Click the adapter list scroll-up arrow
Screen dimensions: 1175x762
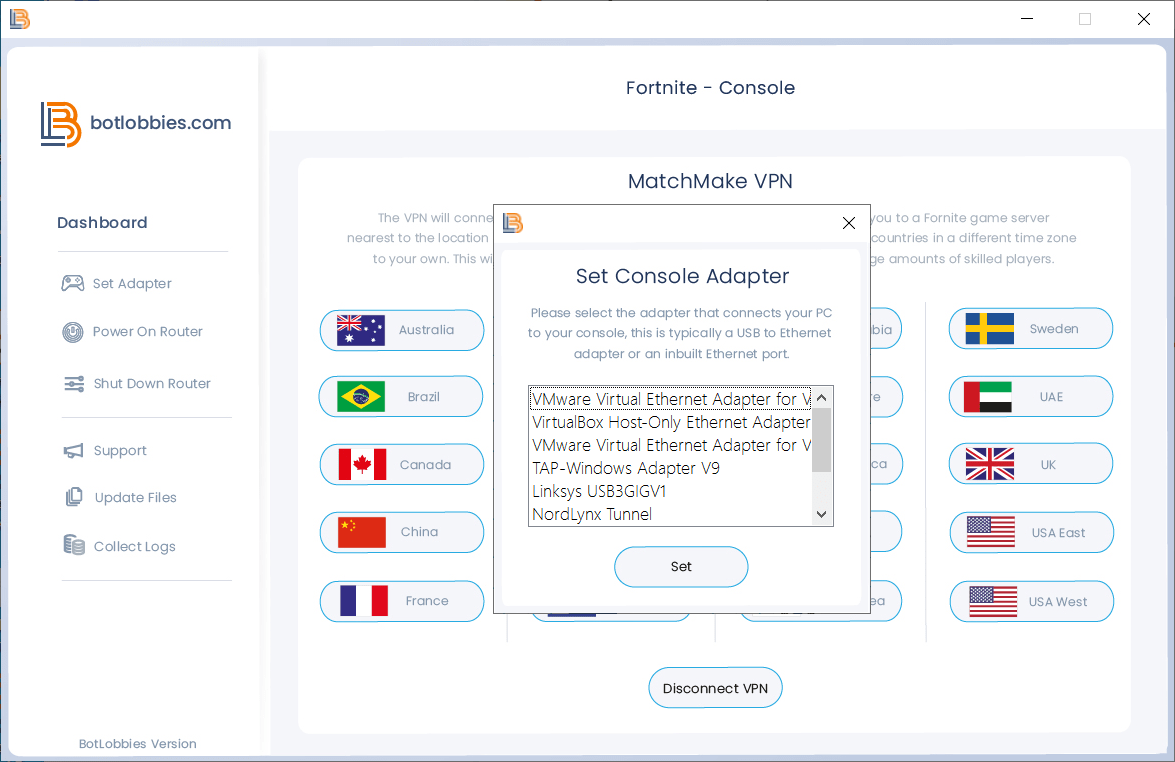(x=821, y=397)
